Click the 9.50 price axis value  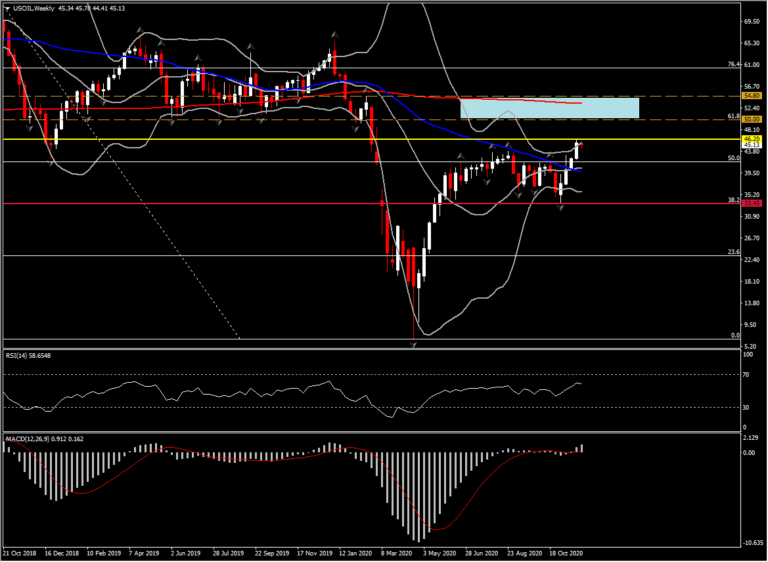pos(752,324)
